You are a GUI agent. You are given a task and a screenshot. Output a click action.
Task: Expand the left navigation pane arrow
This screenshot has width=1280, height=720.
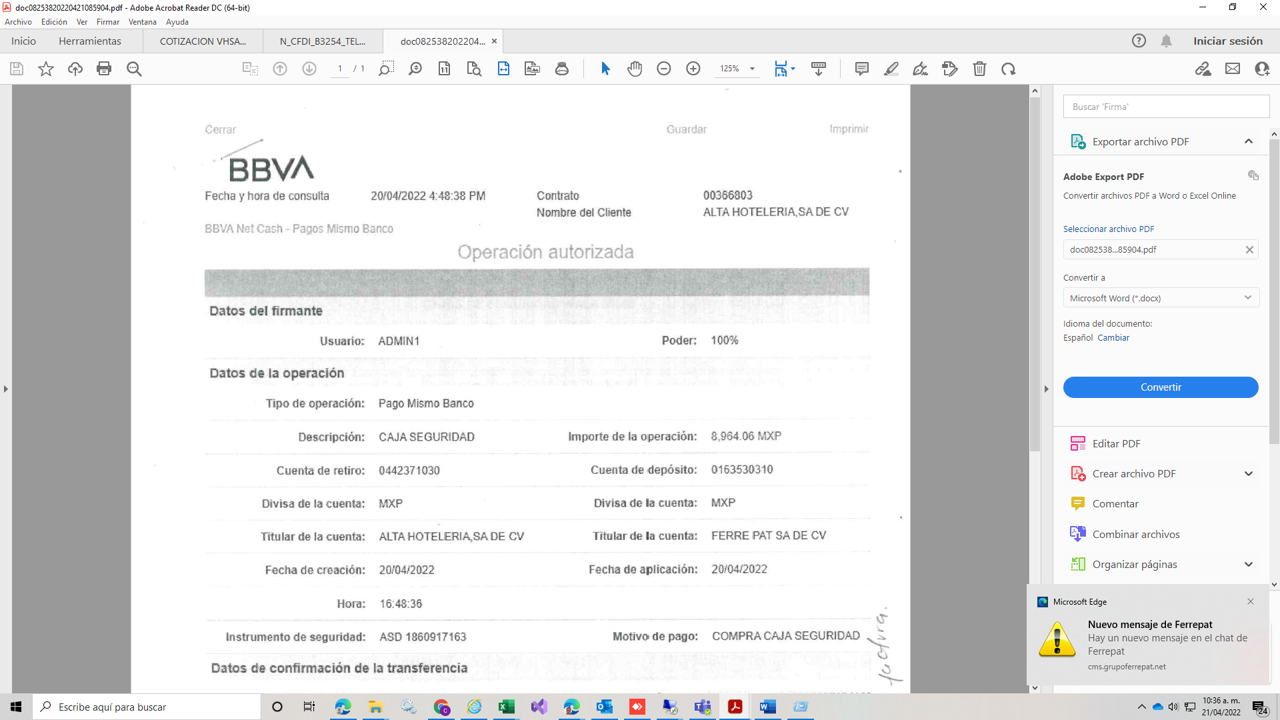pos(5,389)
